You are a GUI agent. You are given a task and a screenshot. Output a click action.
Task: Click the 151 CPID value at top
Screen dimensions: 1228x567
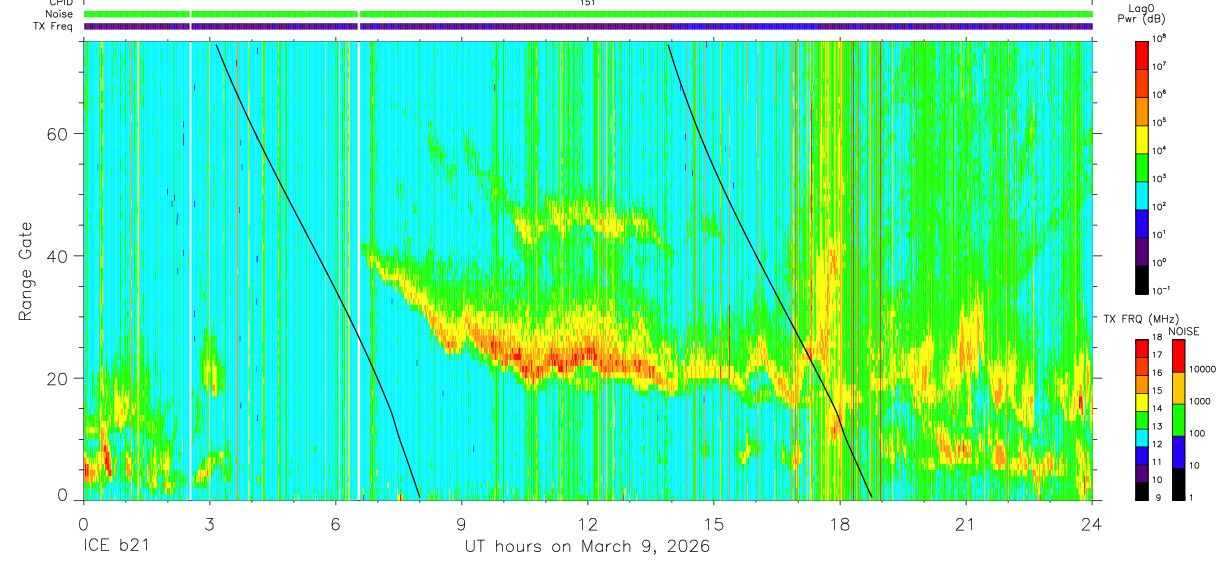point(588,3)
